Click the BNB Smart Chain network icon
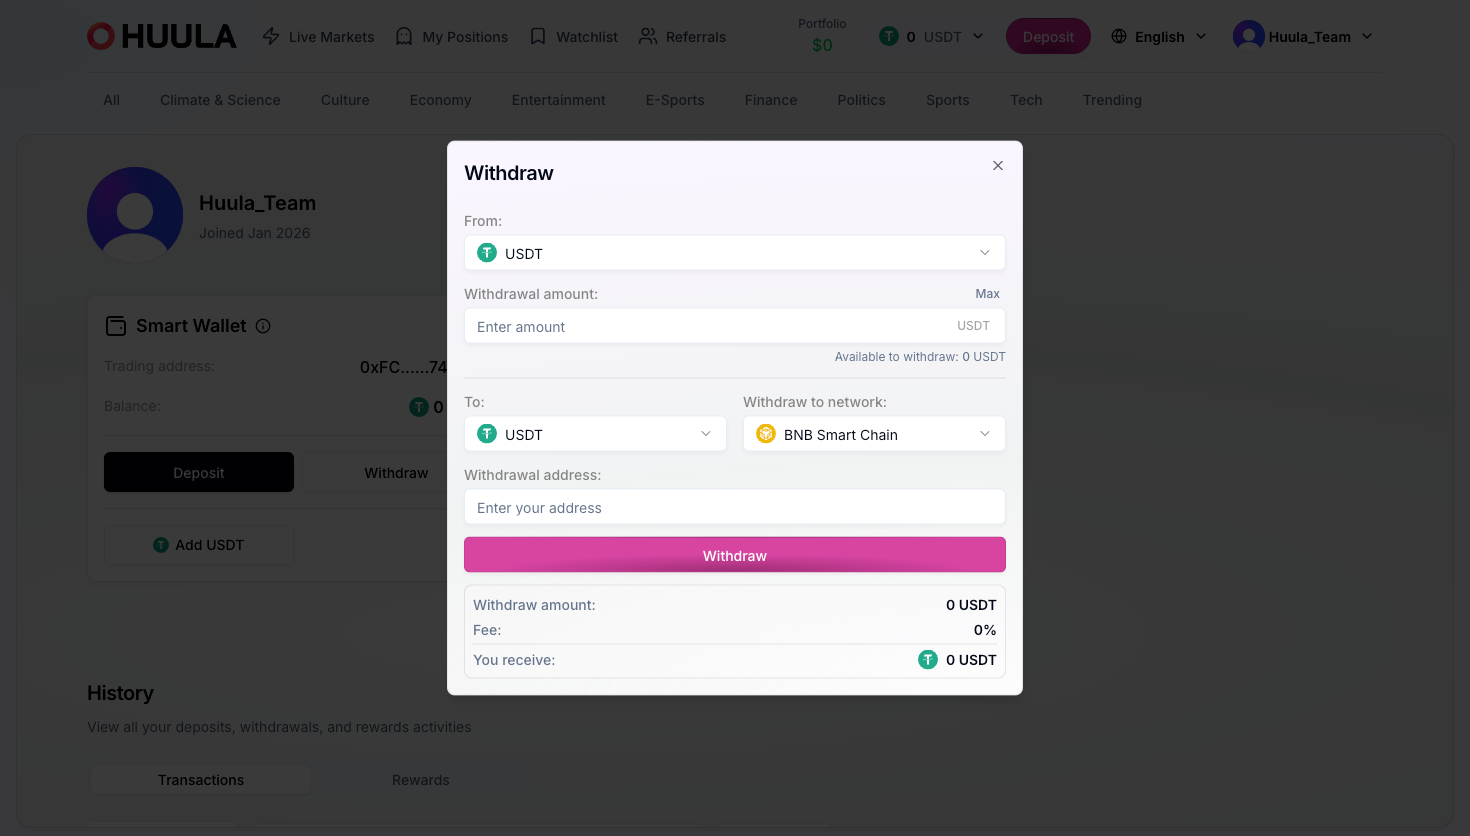Viewport: 1470px width, 836px height. 765,434
